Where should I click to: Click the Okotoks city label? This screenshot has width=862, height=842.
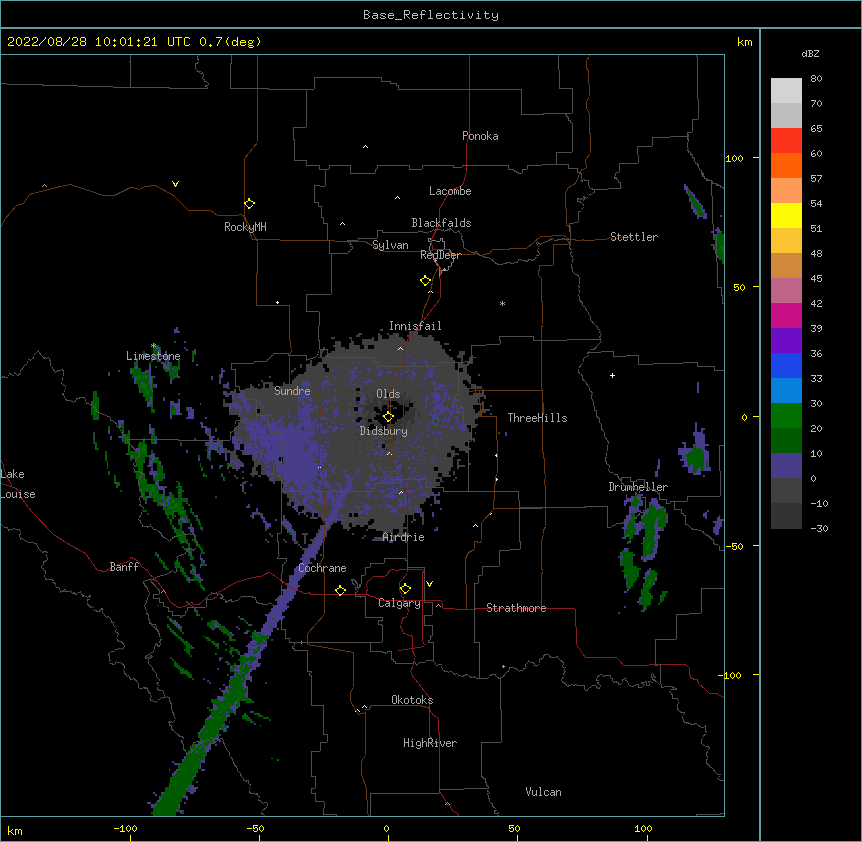(x=412, y=700)
